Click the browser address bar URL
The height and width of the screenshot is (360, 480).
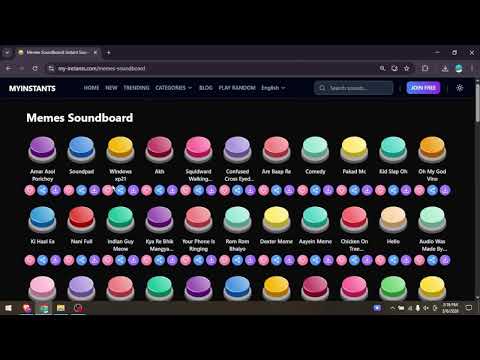tap(102, 68)
